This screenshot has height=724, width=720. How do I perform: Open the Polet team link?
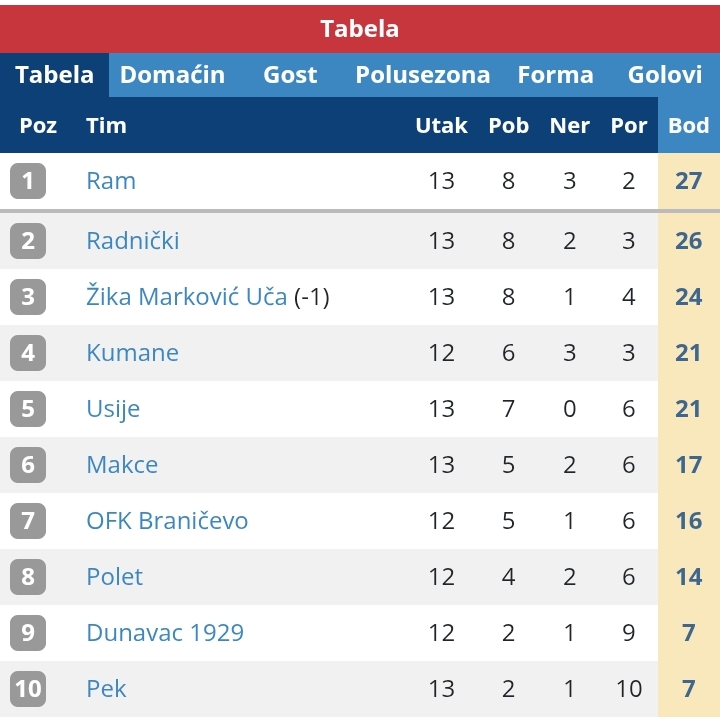(x=115, y=577)
